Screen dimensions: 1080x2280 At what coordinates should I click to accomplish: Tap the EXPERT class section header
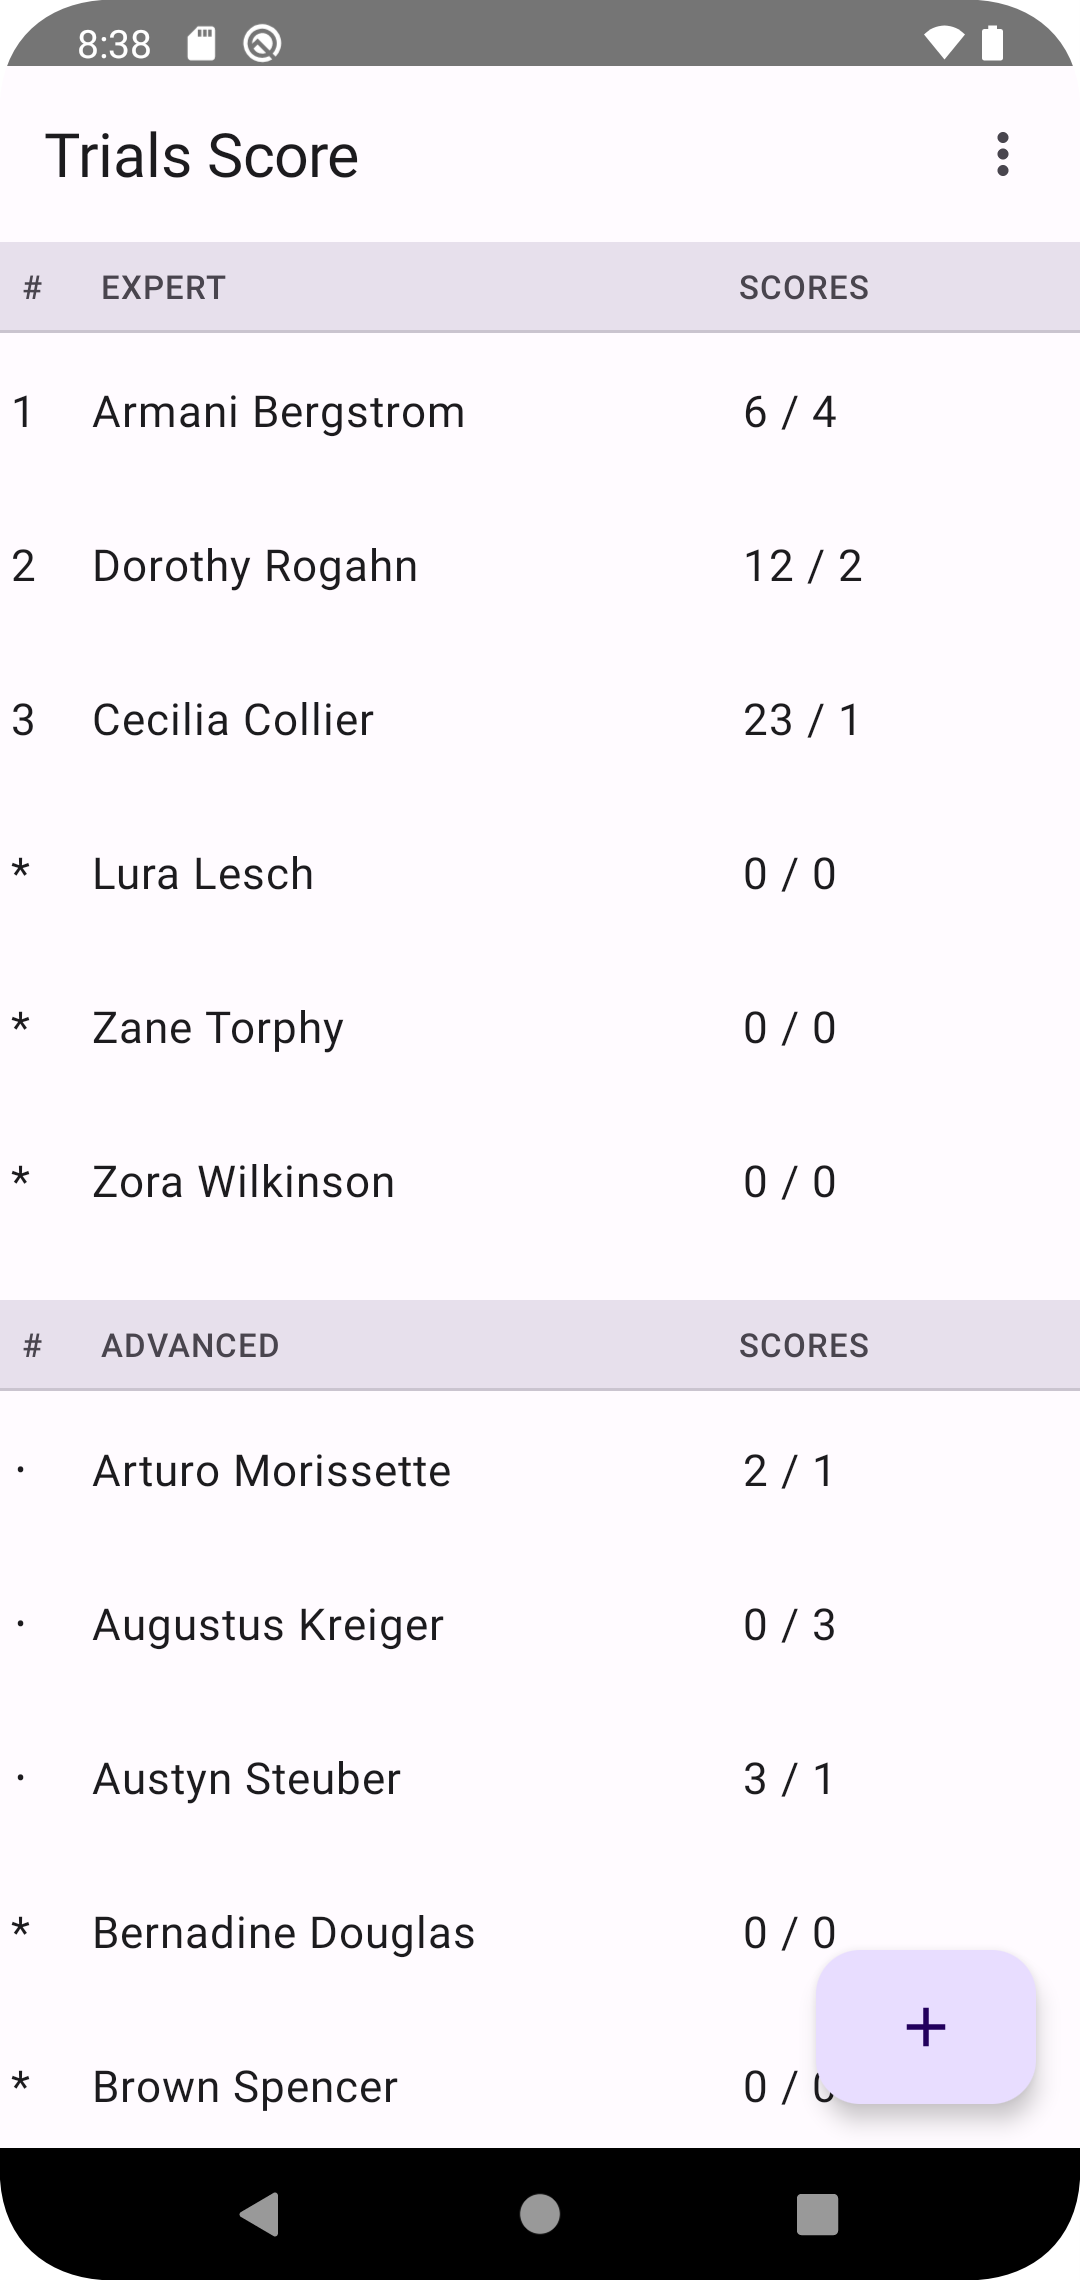[163, 288]
